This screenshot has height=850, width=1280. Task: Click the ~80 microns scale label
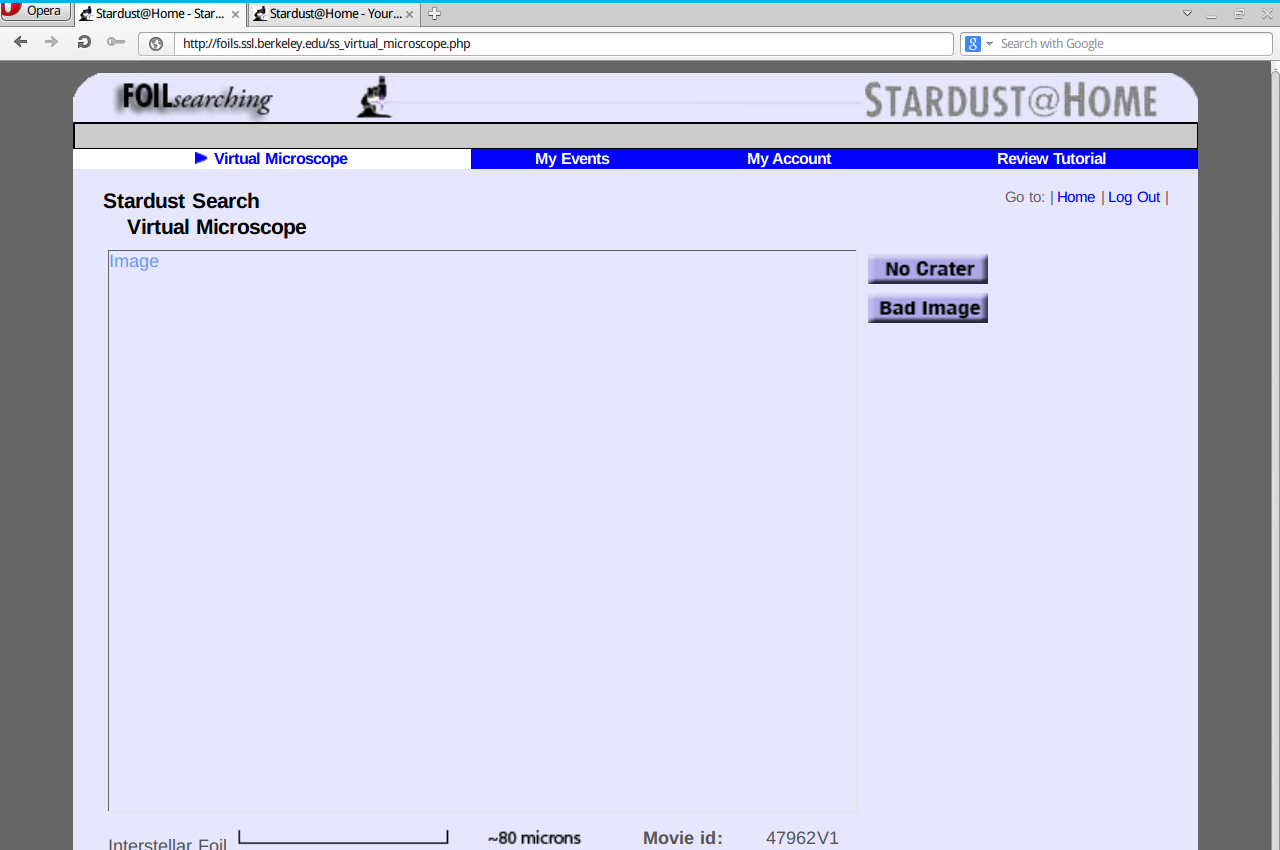(534, 838)
